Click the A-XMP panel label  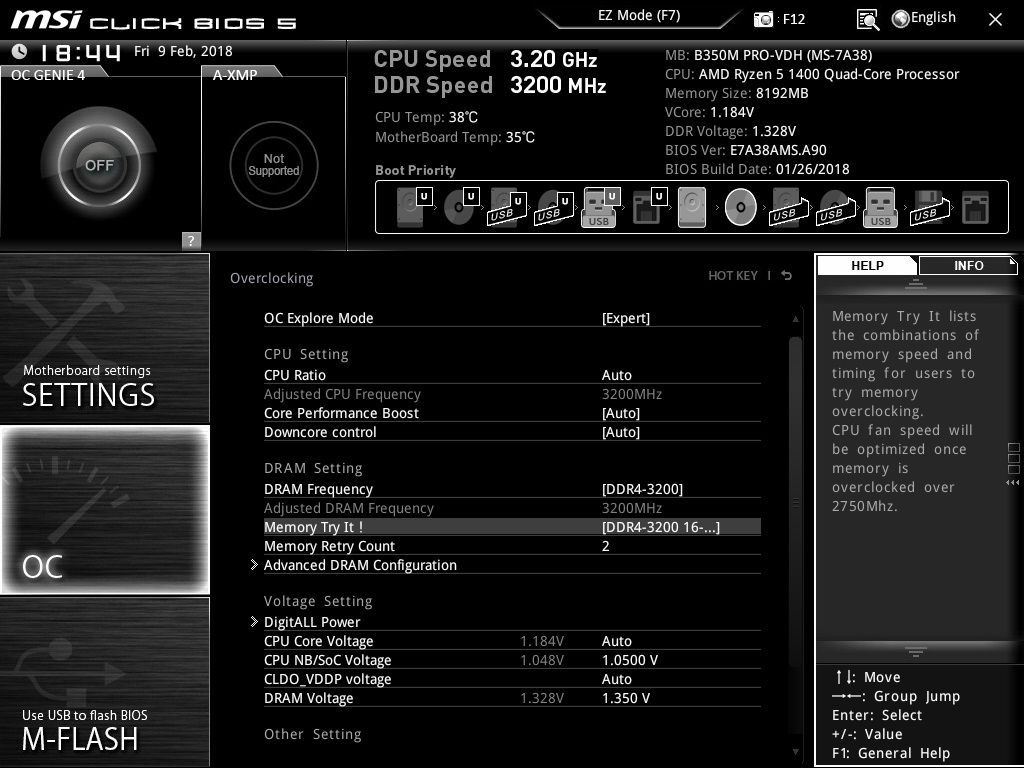(235, 75)
